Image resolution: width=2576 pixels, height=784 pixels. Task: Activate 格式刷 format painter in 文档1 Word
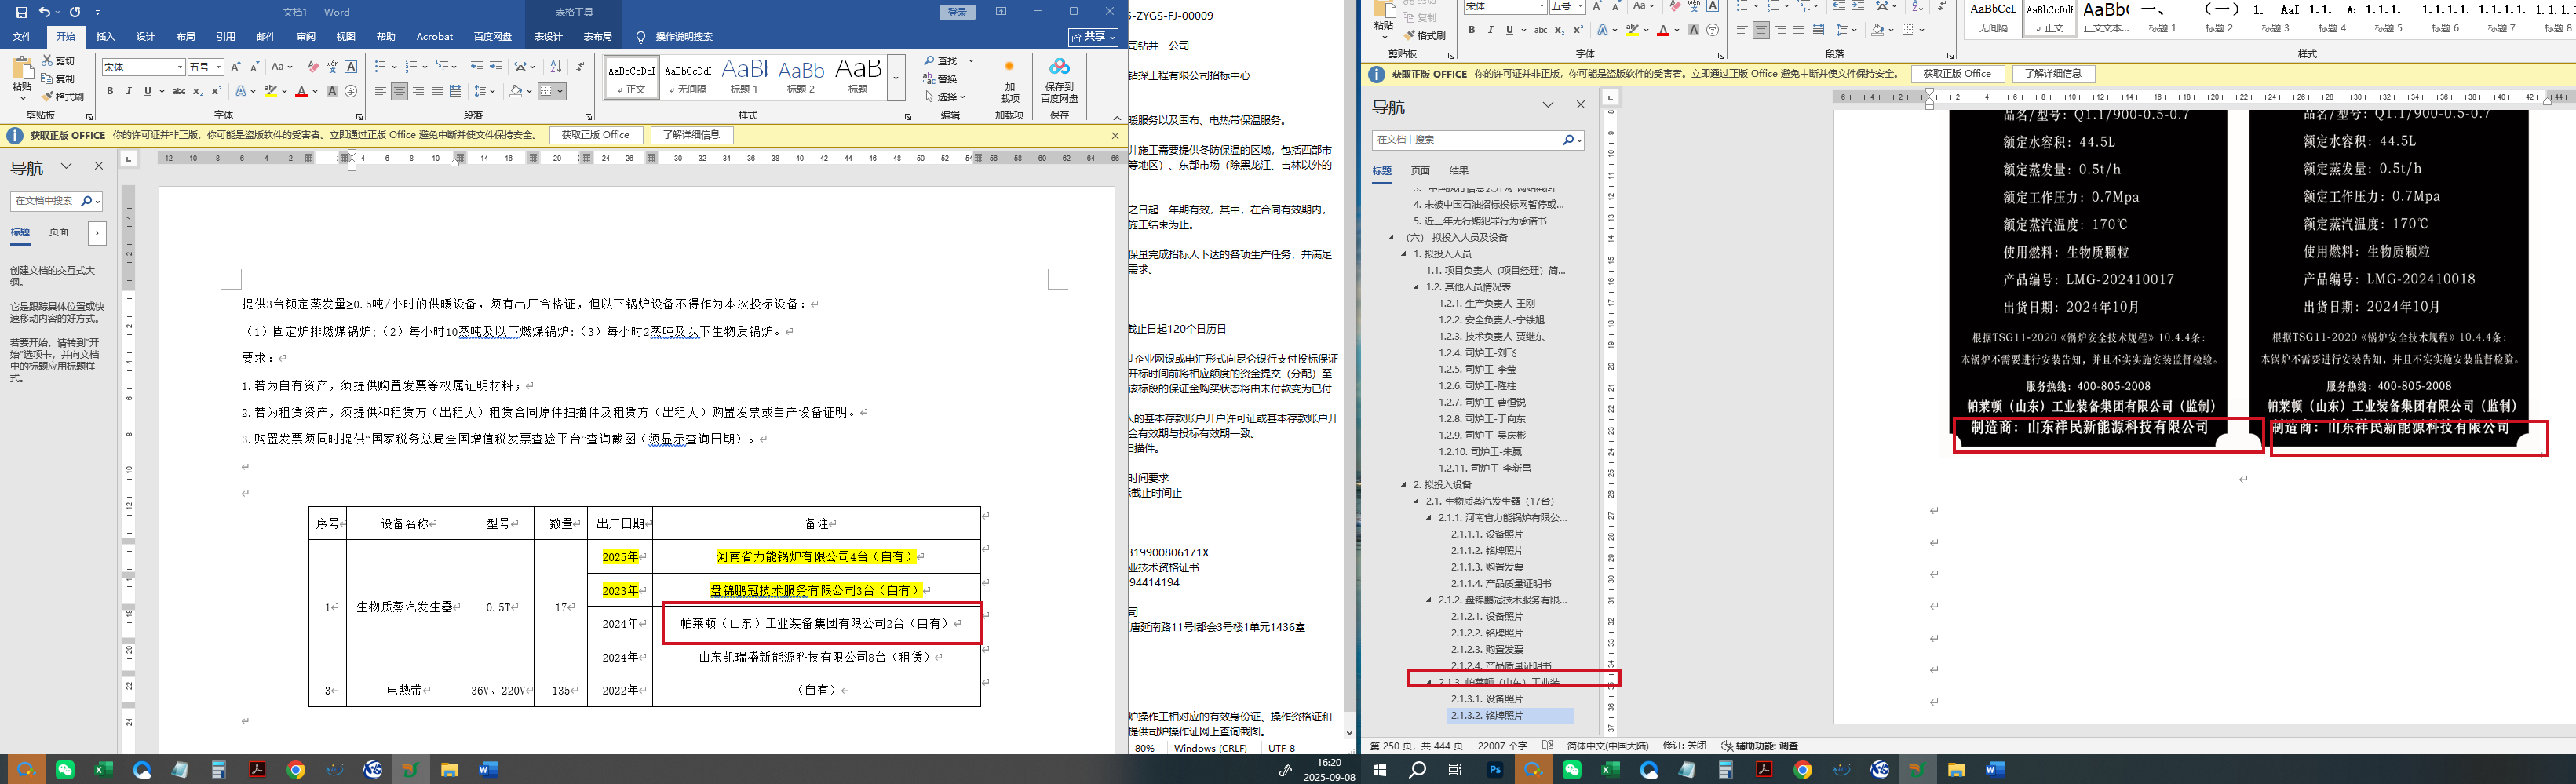click(x=63, y=97)
